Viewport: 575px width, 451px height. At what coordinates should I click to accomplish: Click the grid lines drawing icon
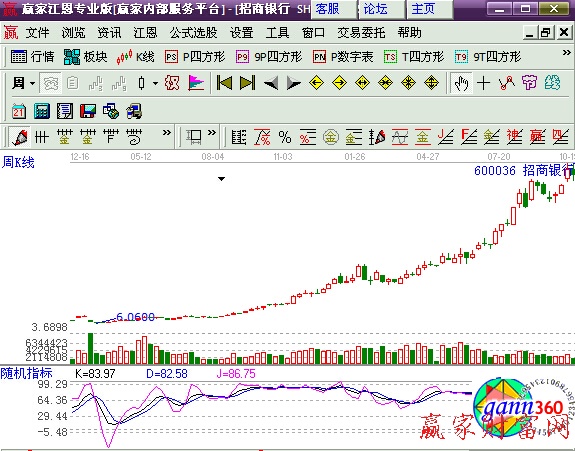pyautogui.click(x=42, y=138)
